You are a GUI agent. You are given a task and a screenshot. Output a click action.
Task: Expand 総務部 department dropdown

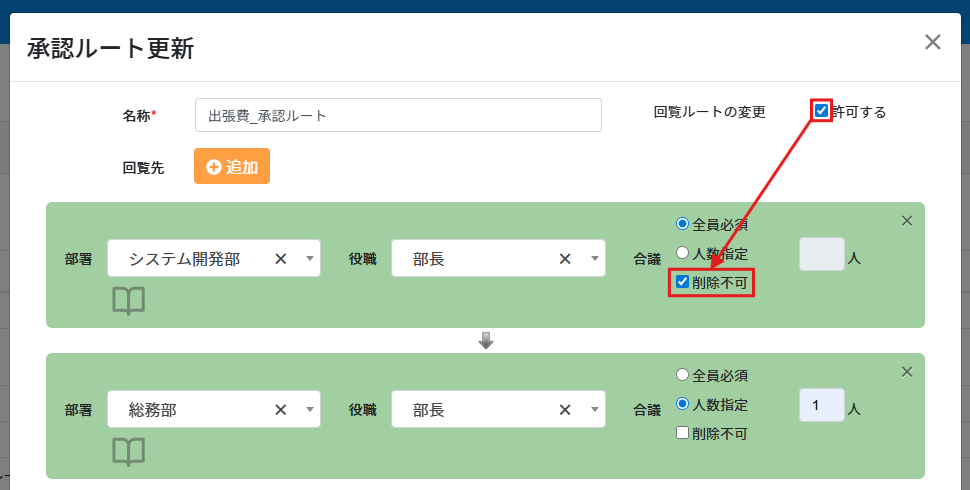(309, 410)
